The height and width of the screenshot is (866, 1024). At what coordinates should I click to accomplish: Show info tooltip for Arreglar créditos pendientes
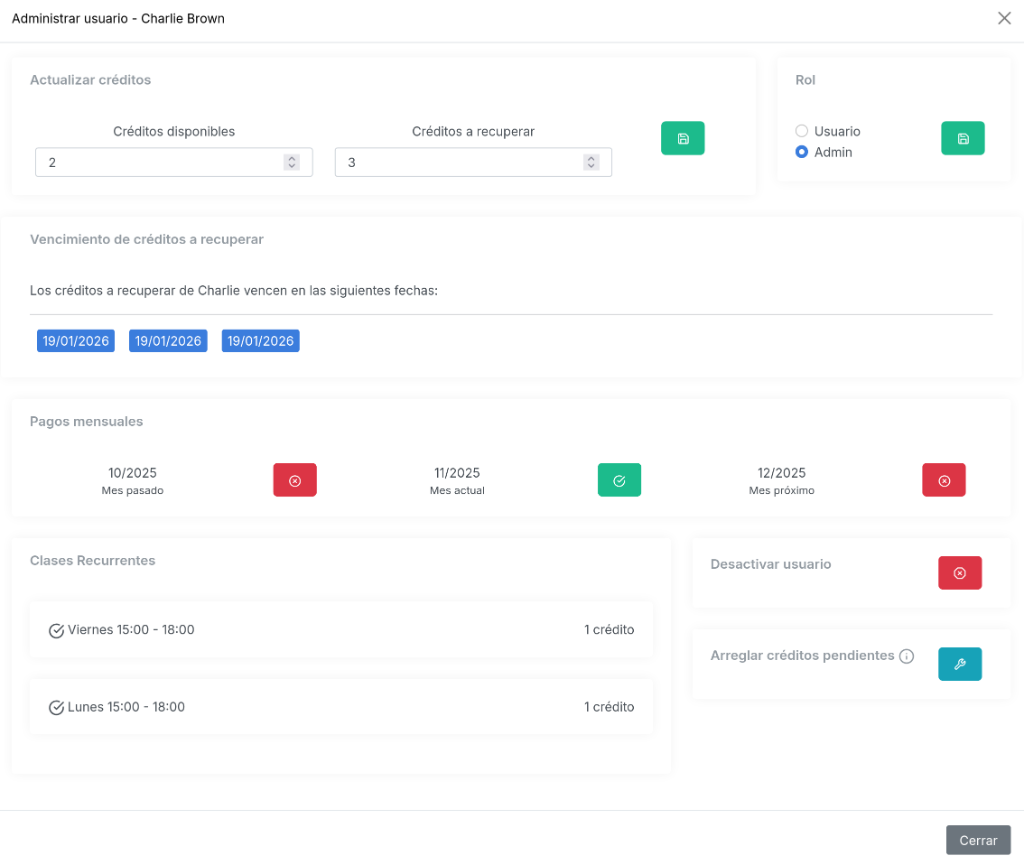(906, 657)
